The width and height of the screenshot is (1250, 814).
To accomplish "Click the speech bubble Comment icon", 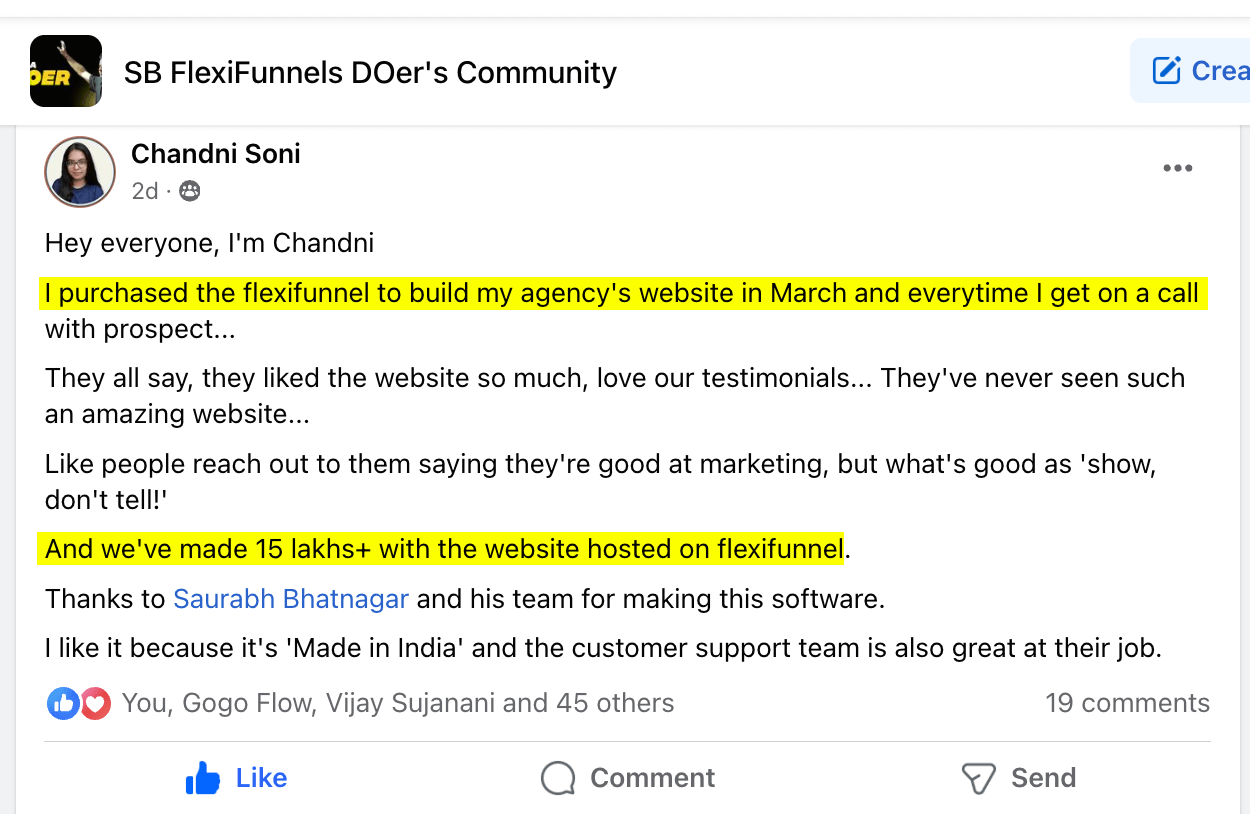I will (x=558, y=778).
